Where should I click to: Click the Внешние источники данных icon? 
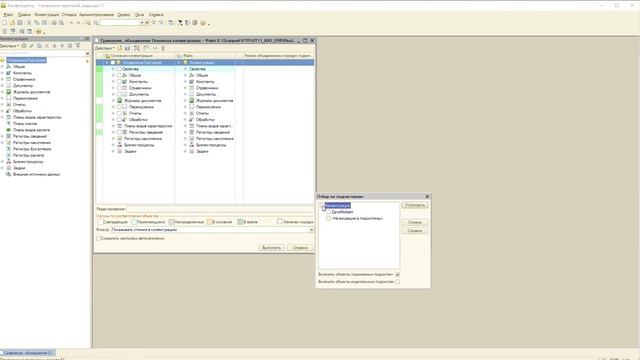point(9,174)
